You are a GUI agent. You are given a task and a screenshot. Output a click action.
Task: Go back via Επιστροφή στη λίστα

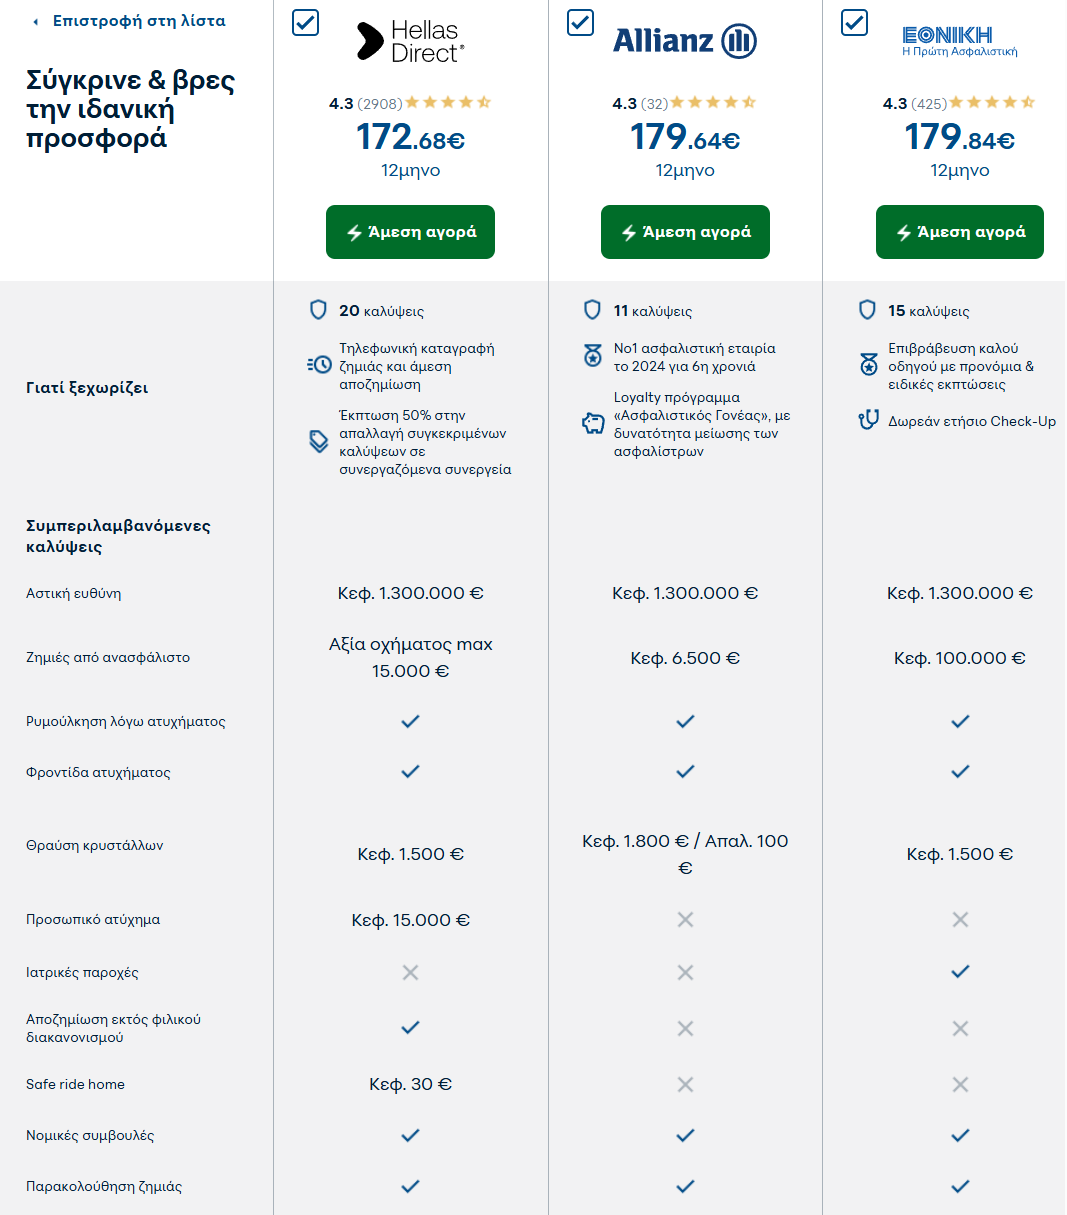(129, 21)
